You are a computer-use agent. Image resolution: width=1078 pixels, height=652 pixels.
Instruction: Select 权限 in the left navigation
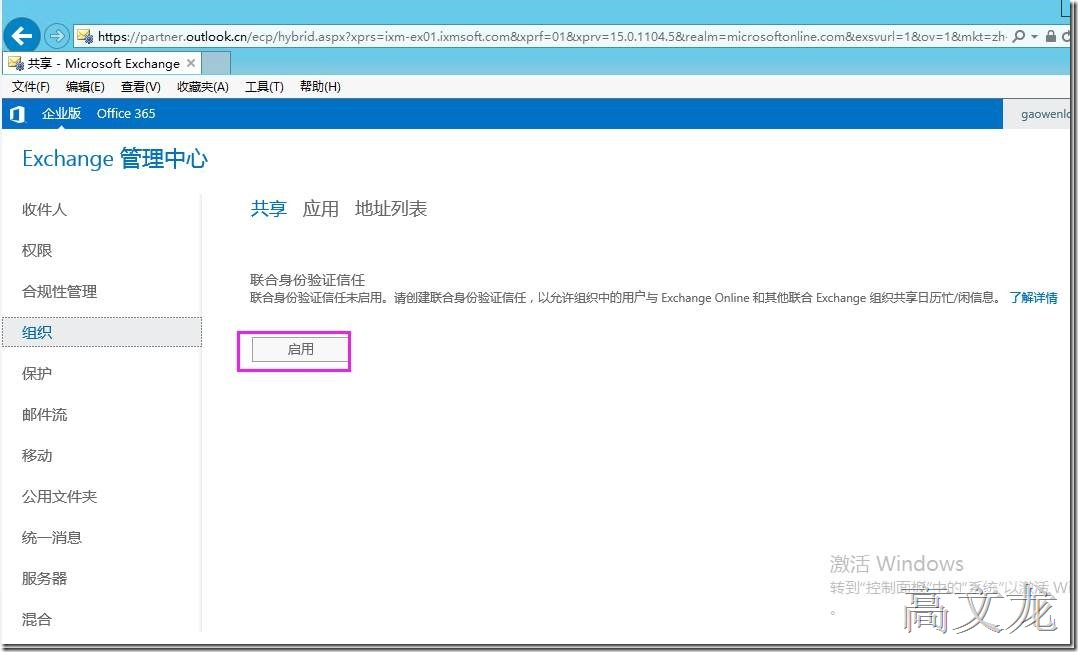point(37,250)
